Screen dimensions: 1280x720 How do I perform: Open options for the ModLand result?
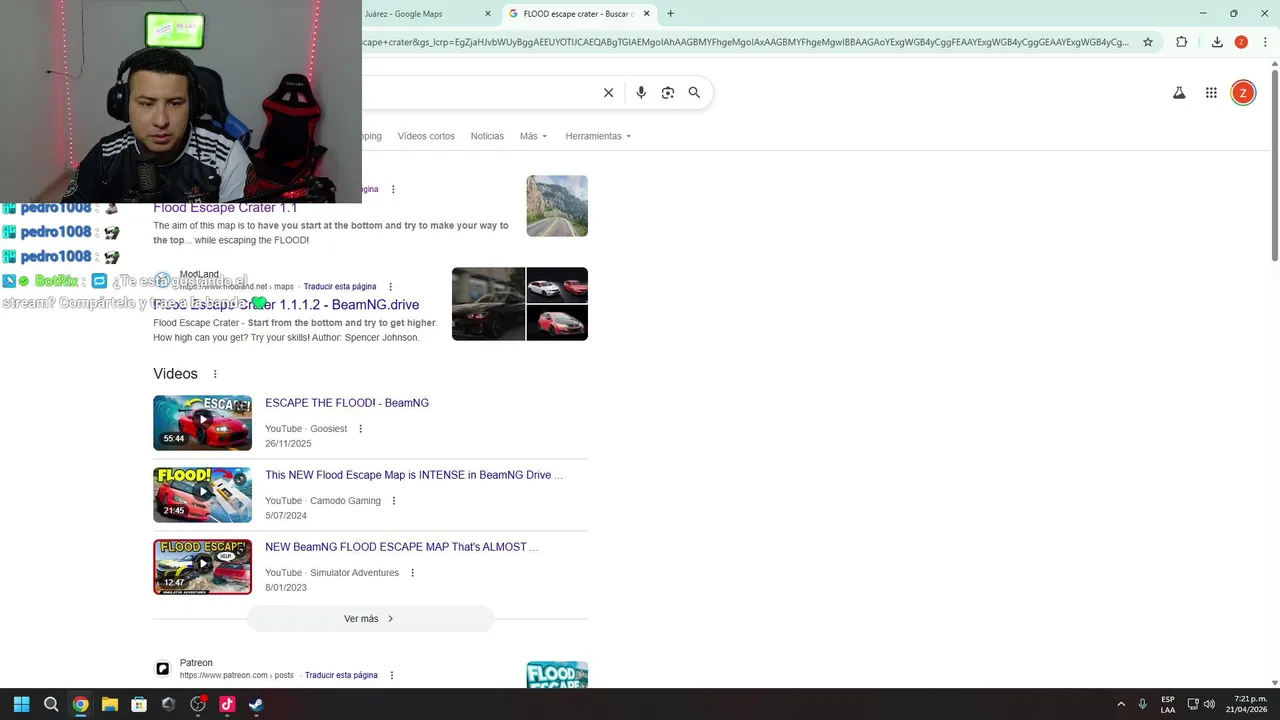(x=390, y=287)
